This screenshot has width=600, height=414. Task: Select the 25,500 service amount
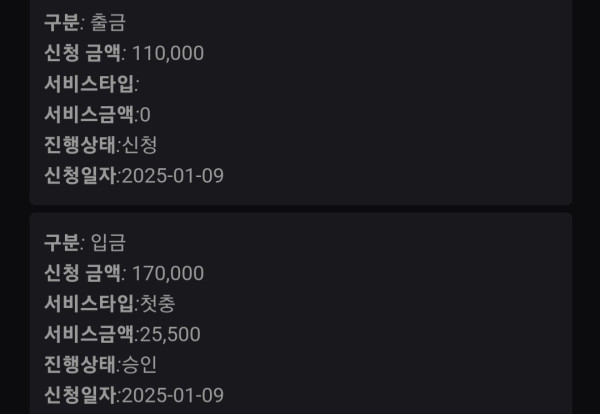point(170,334)
